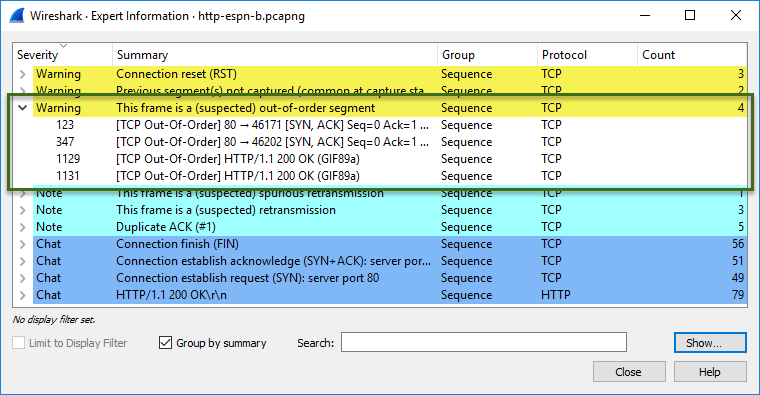
Task: Toggle the Group by summary checkbox
Action: [x=165, y=343]
